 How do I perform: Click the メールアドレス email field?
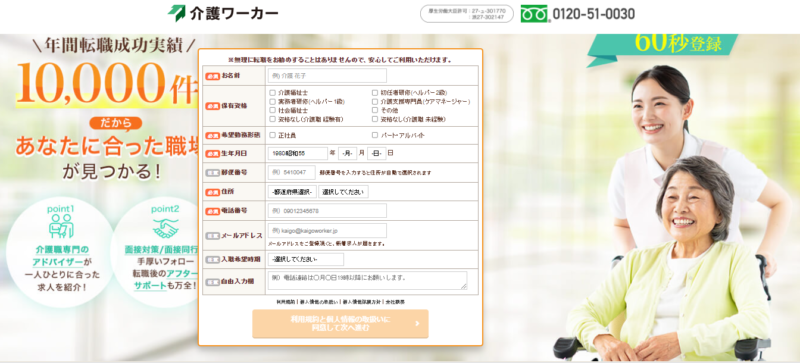click(x=327, y=230)
